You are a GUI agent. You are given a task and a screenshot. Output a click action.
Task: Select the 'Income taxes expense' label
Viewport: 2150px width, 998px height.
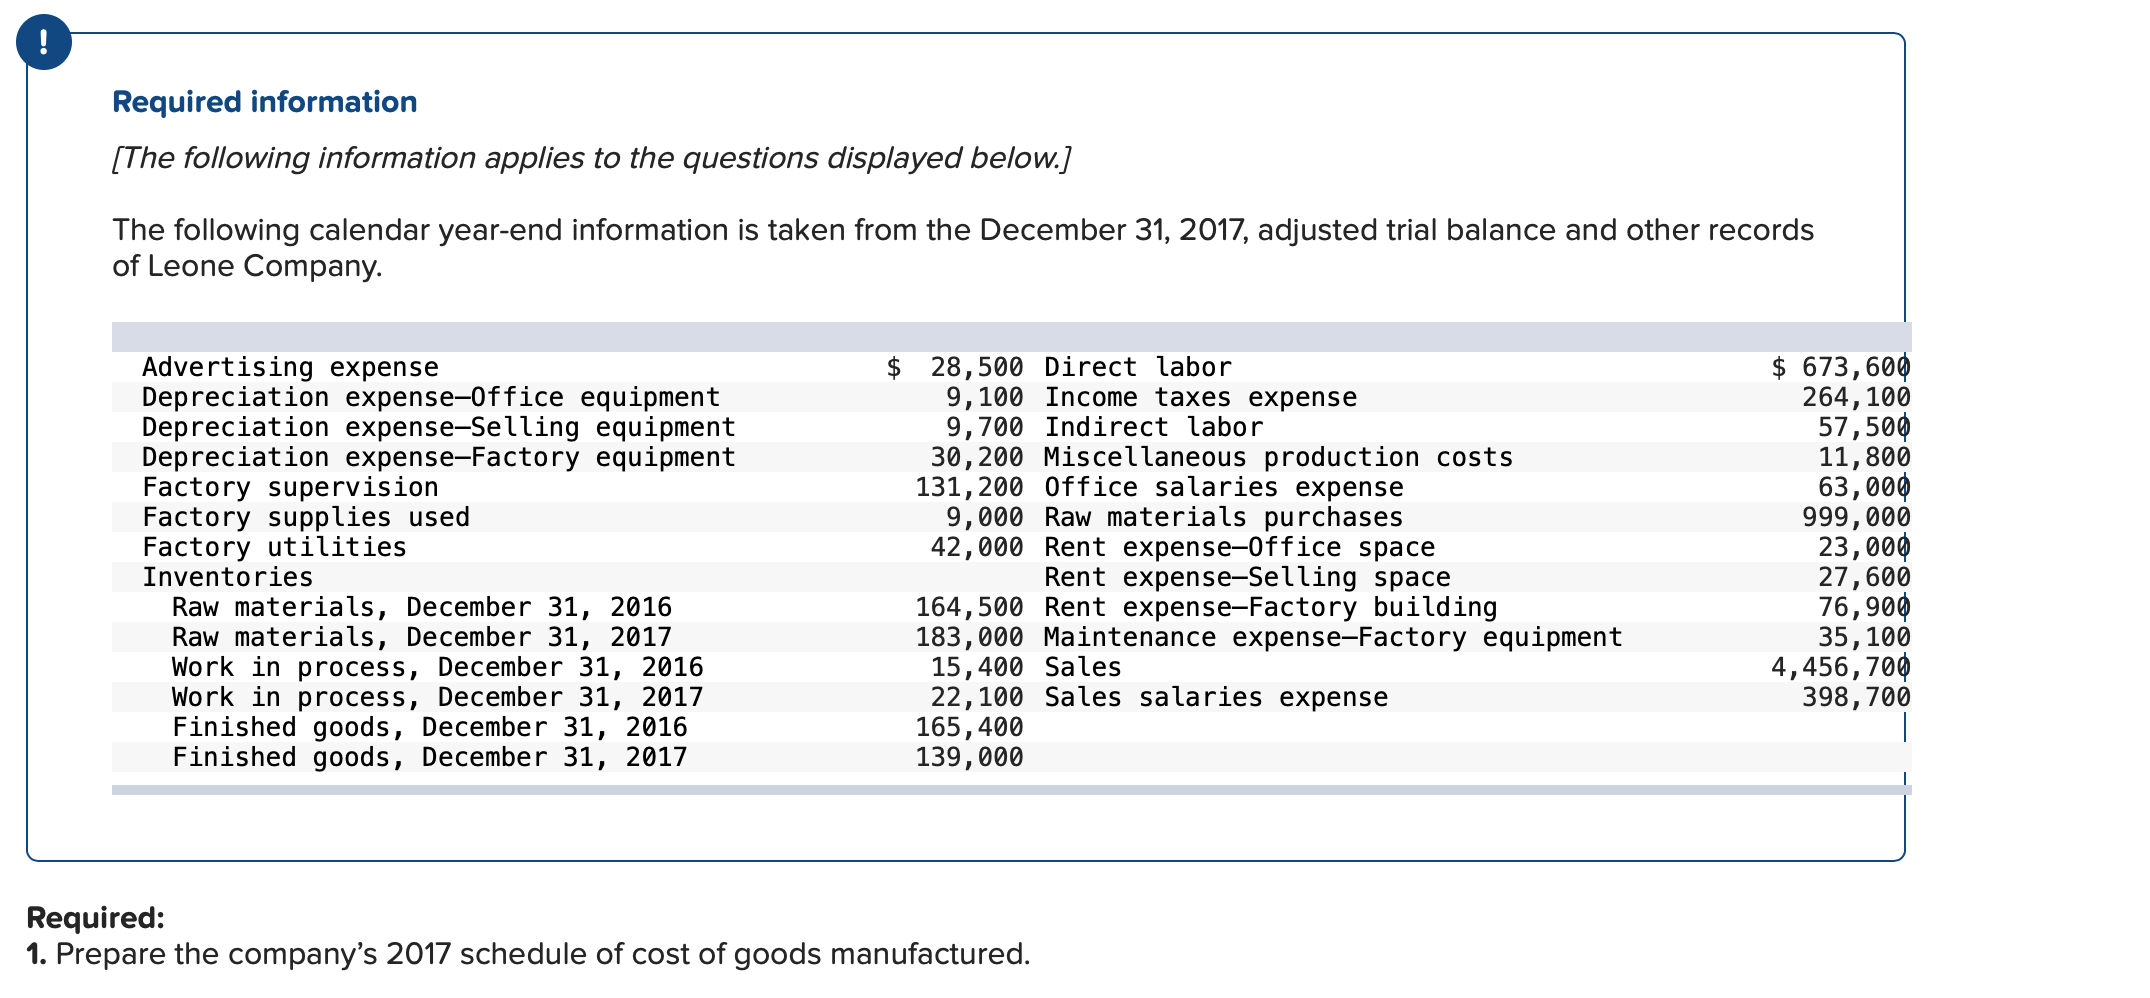pyautogui.click(x=1201, y=397)
